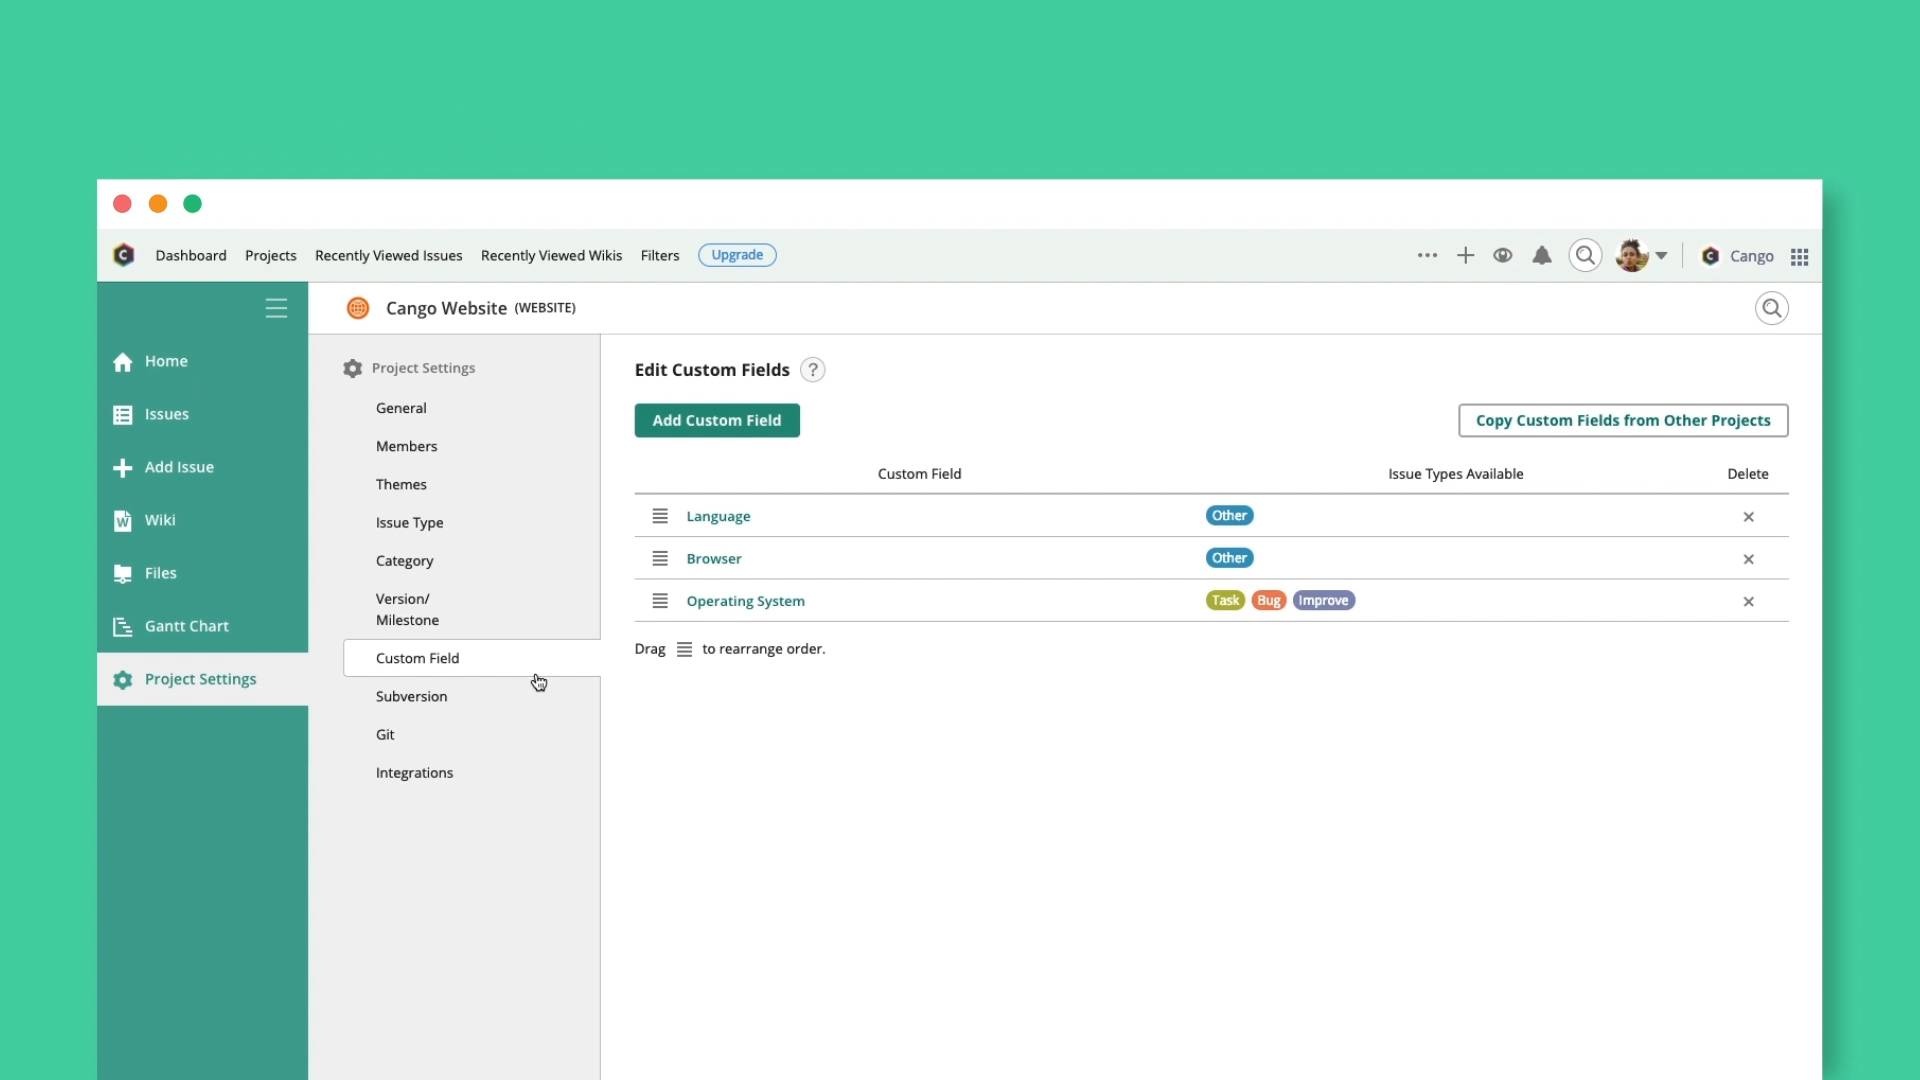Click the Add Custom Field button
The width and height of the screenshot is (1920, 1080).
point(717,420)
